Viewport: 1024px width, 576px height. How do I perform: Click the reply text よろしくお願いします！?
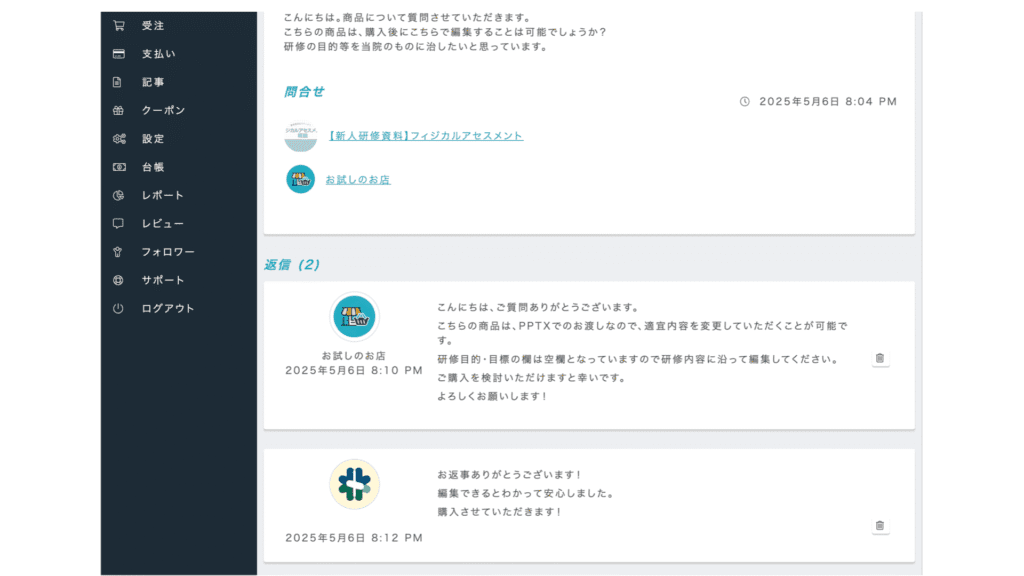(x=492, y=396)
